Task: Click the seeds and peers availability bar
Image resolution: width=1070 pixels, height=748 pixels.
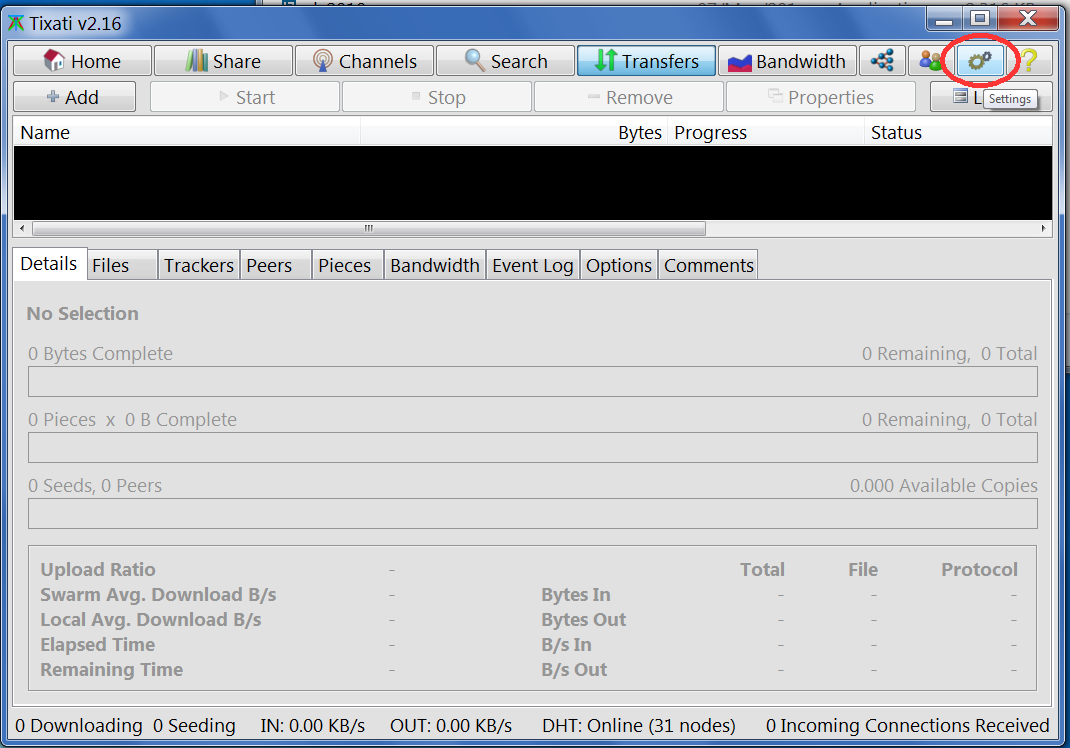Action: click(532, 513)
